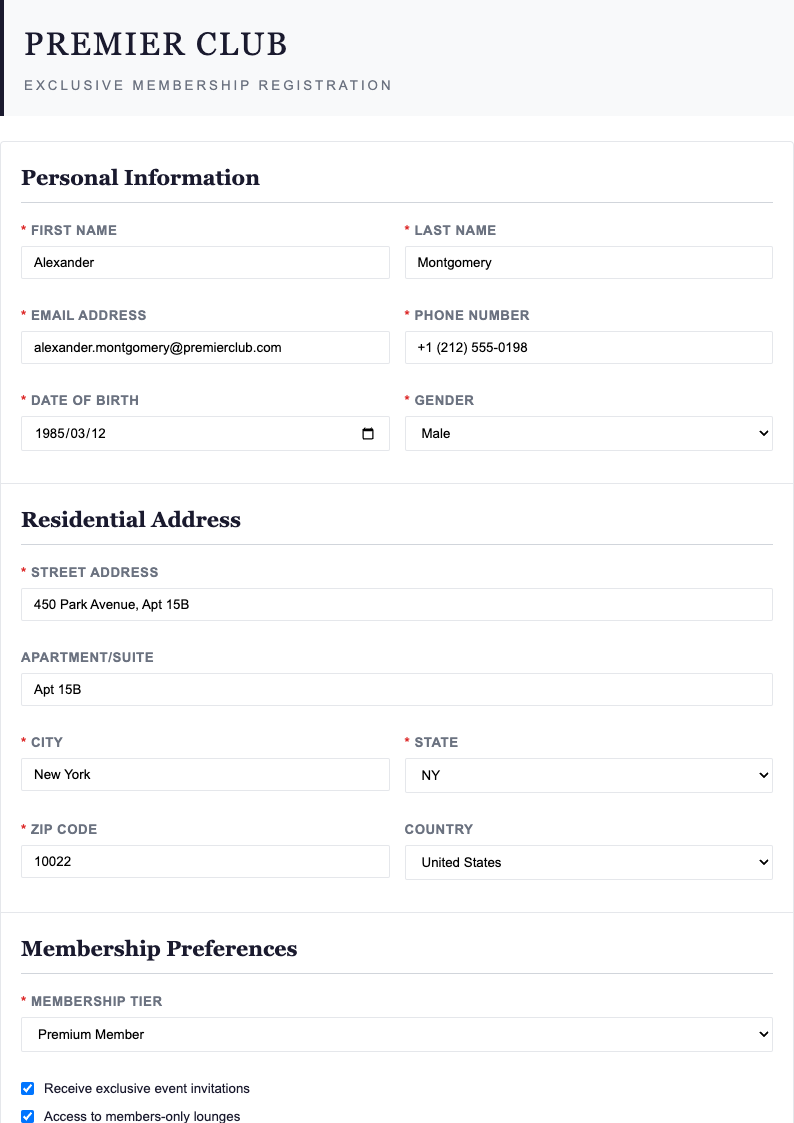
Task: Enable the exclusive event invitations checkbox
Action: click(x=27, y=1088)
